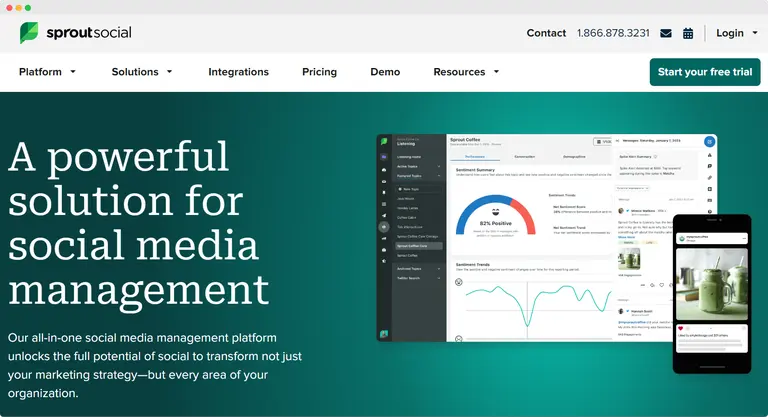Click the back arrow beside Messages header in dashboard

coord(617,141)
